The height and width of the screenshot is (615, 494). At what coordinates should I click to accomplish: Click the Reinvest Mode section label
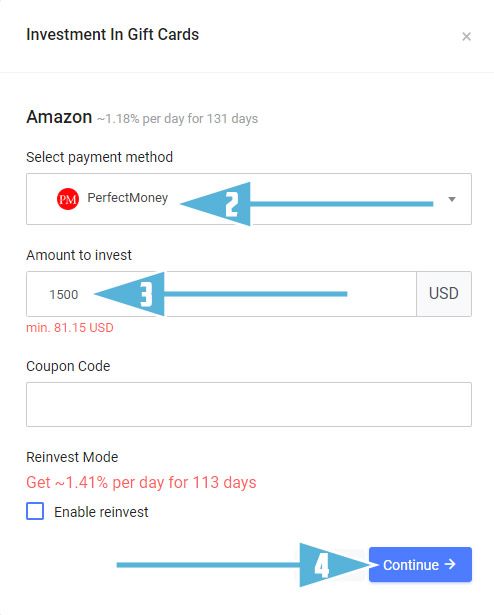click(72, 457)
